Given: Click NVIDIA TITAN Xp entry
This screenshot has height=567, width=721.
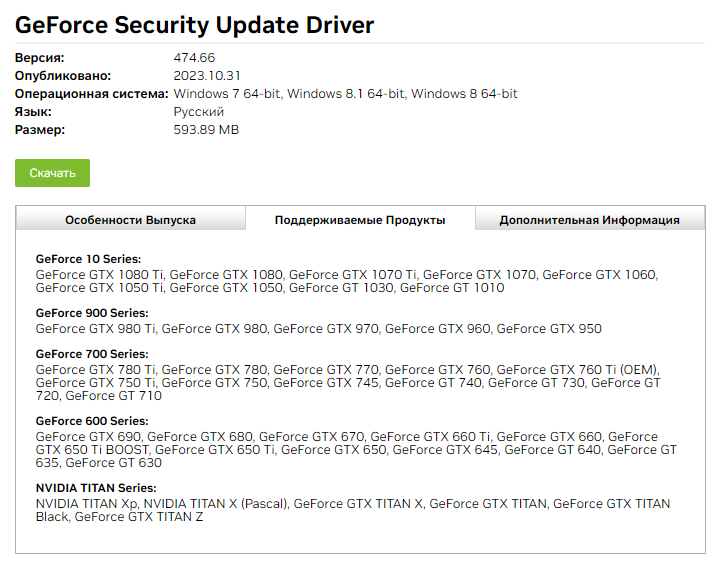Looking at the screenshot, I should pos(86,504).
